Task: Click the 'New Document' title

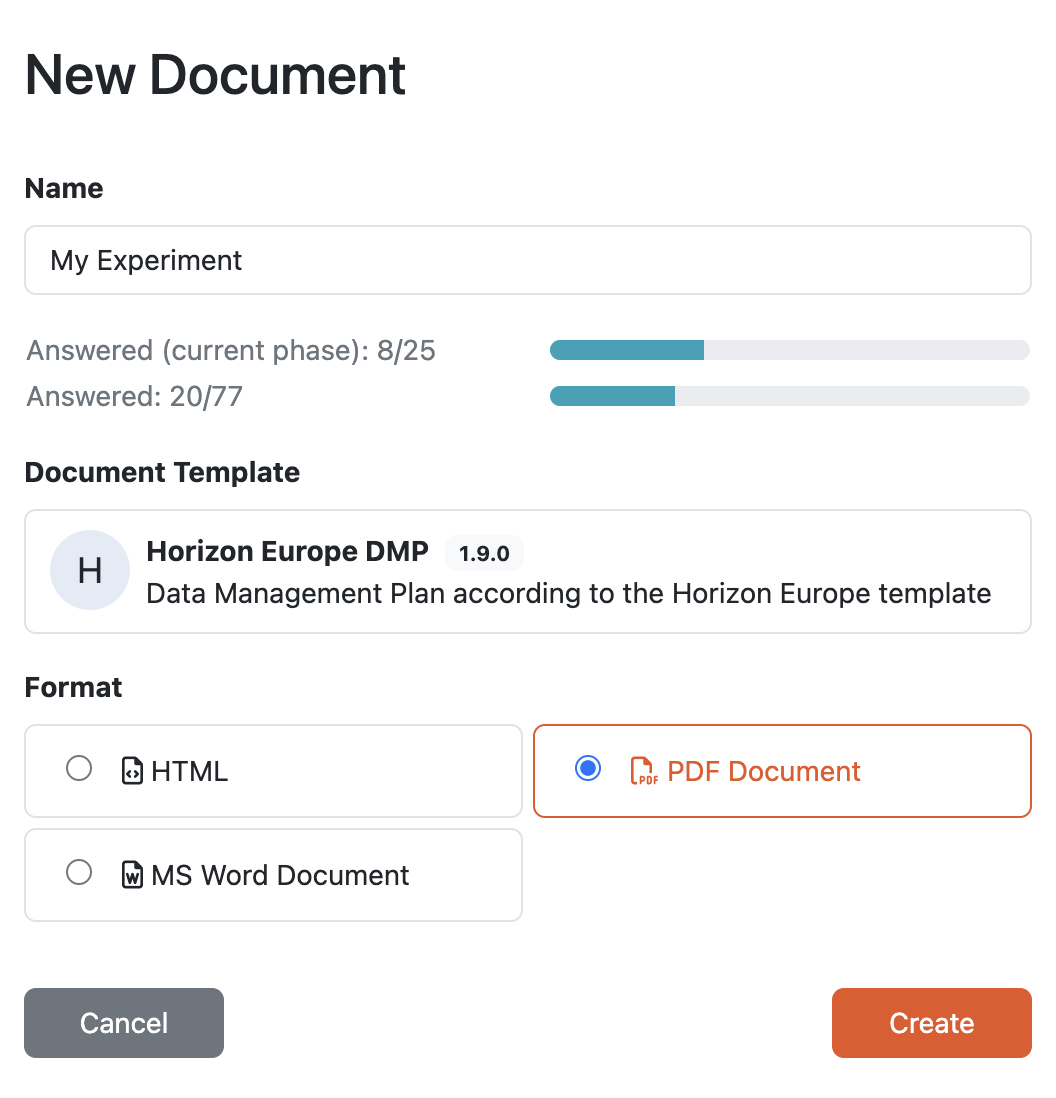Action: tap(215, 75)
